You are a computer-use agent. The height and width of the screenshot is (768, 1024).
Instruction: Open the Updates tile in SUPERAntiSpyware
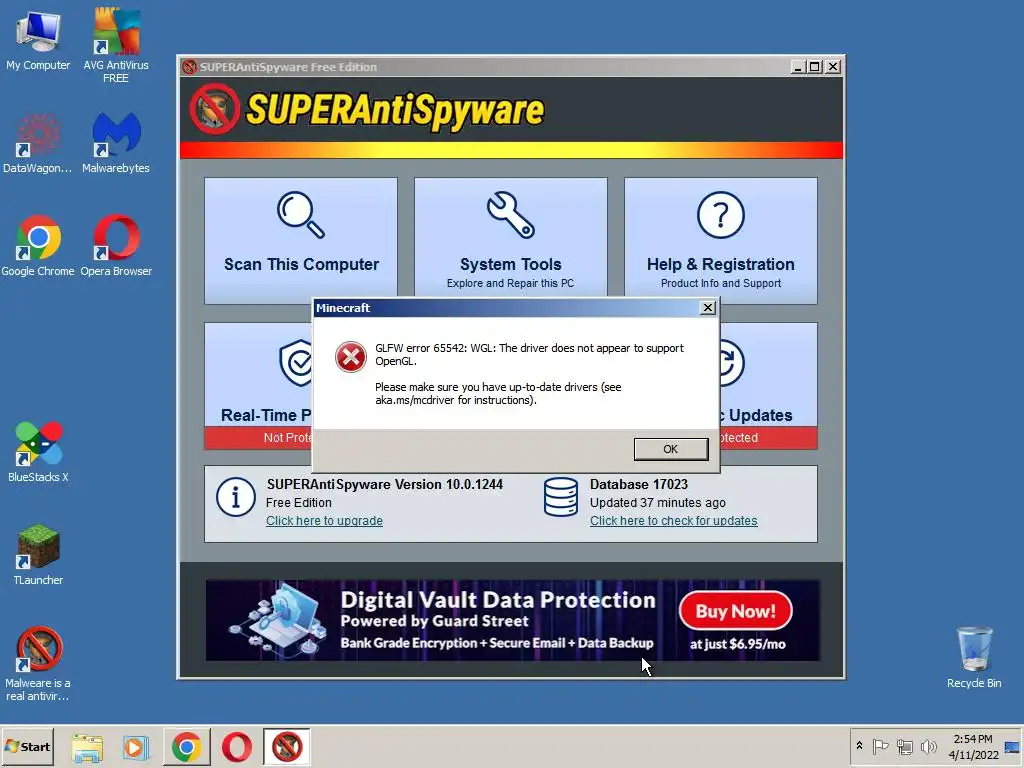coord(769,385)
